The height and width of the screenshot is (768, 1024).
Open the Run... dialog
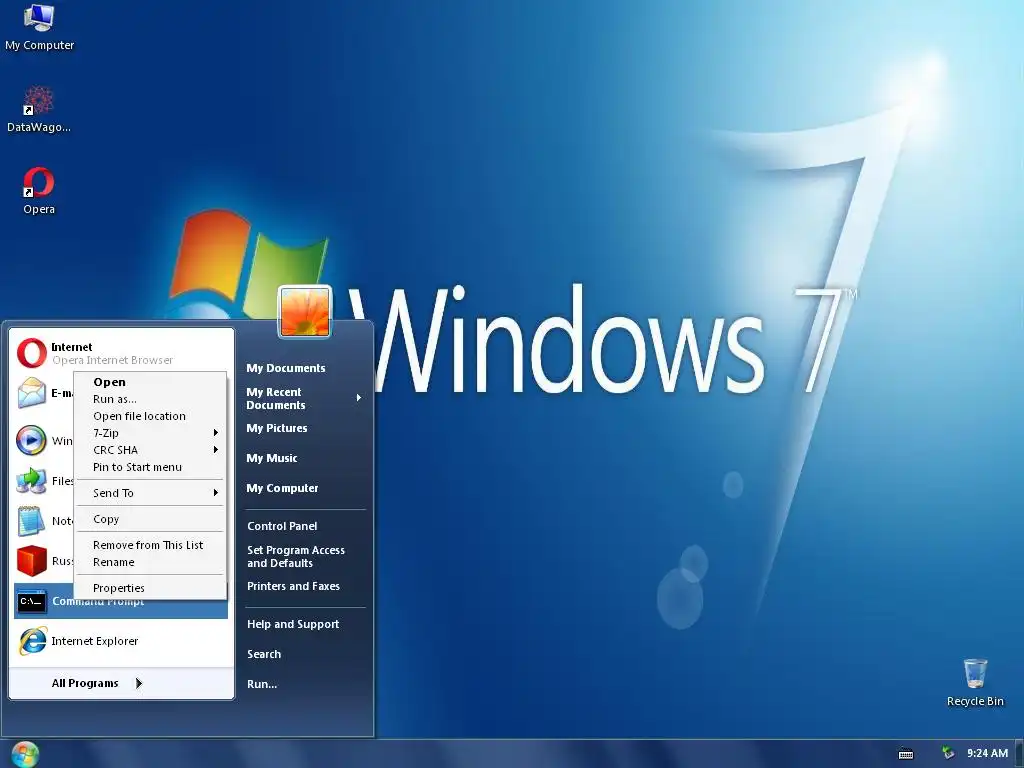[262, 684]
